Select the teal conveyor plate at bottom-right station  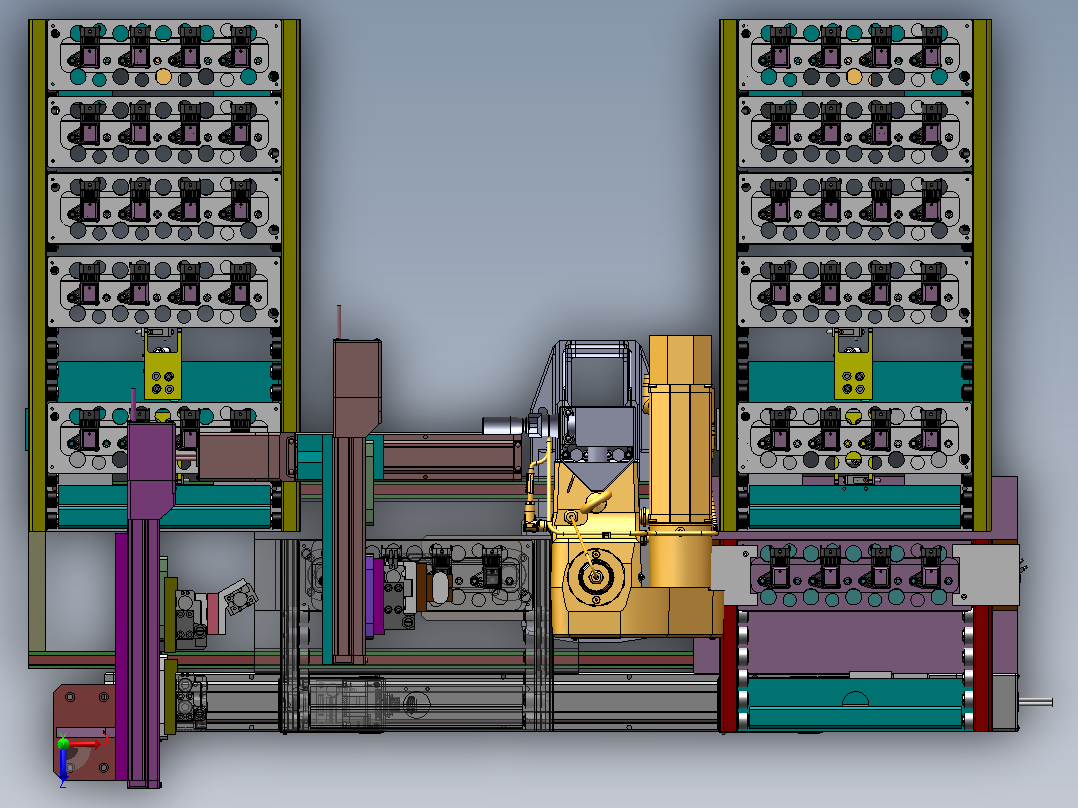(x=855, y=702)
